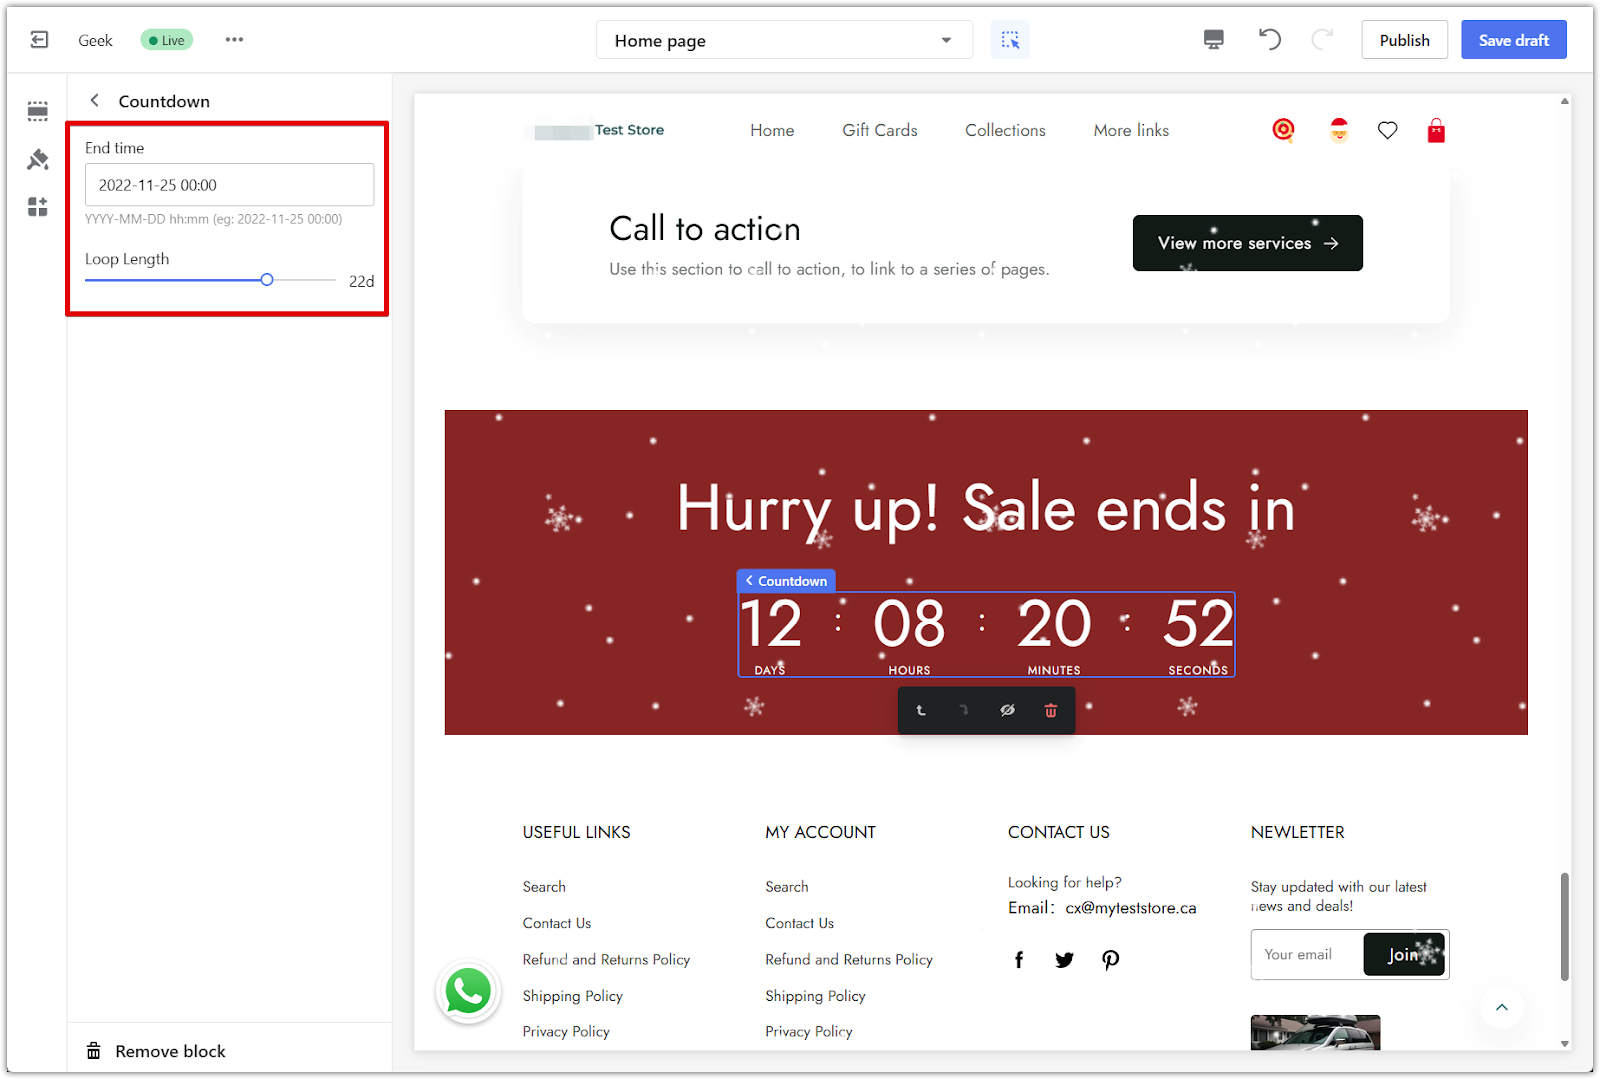Click the Call to action heading
Viewport: 1600px width, 1079px height.
pos(705,229)
